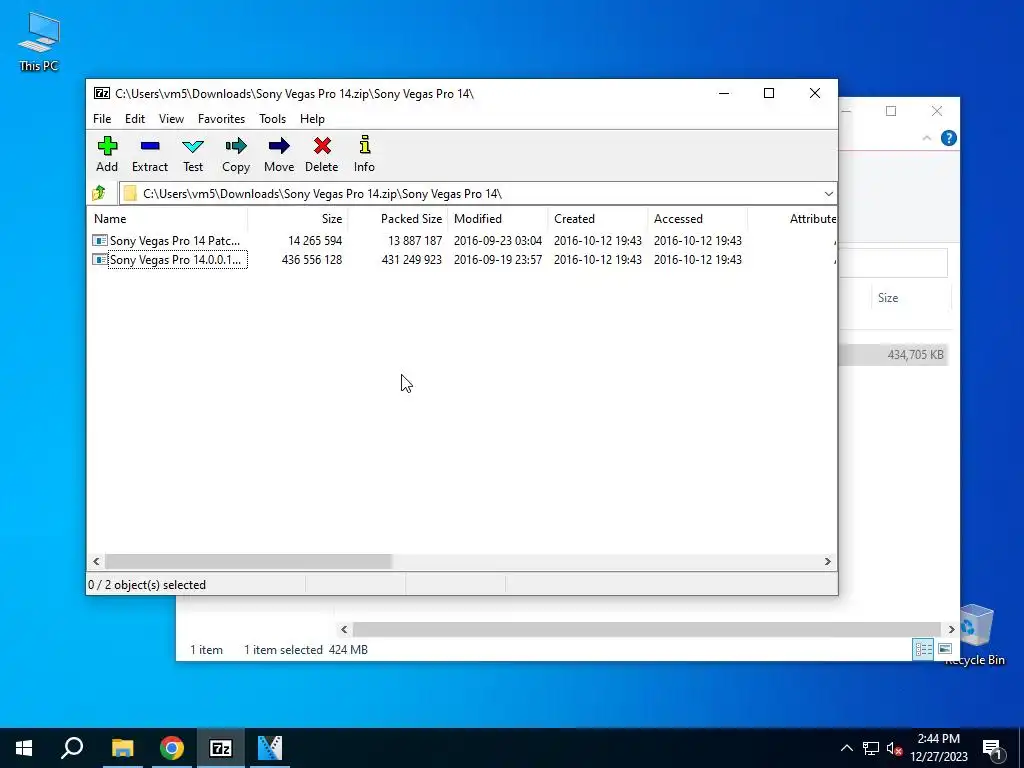Click modified date 2016-09-23 03:04
The width and height of the screenshot is (1024, 768).
click(x=498, y=240)
